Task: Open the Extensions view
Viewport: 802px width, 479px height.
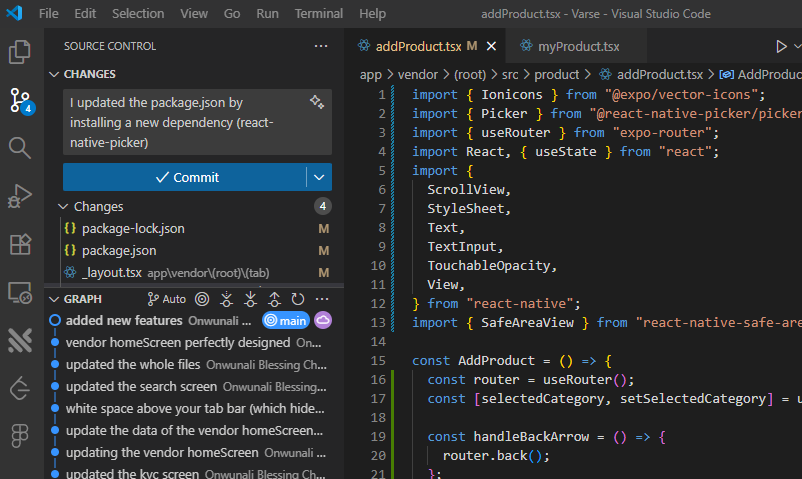Action: pyautogui.click(x=20, y=244)
